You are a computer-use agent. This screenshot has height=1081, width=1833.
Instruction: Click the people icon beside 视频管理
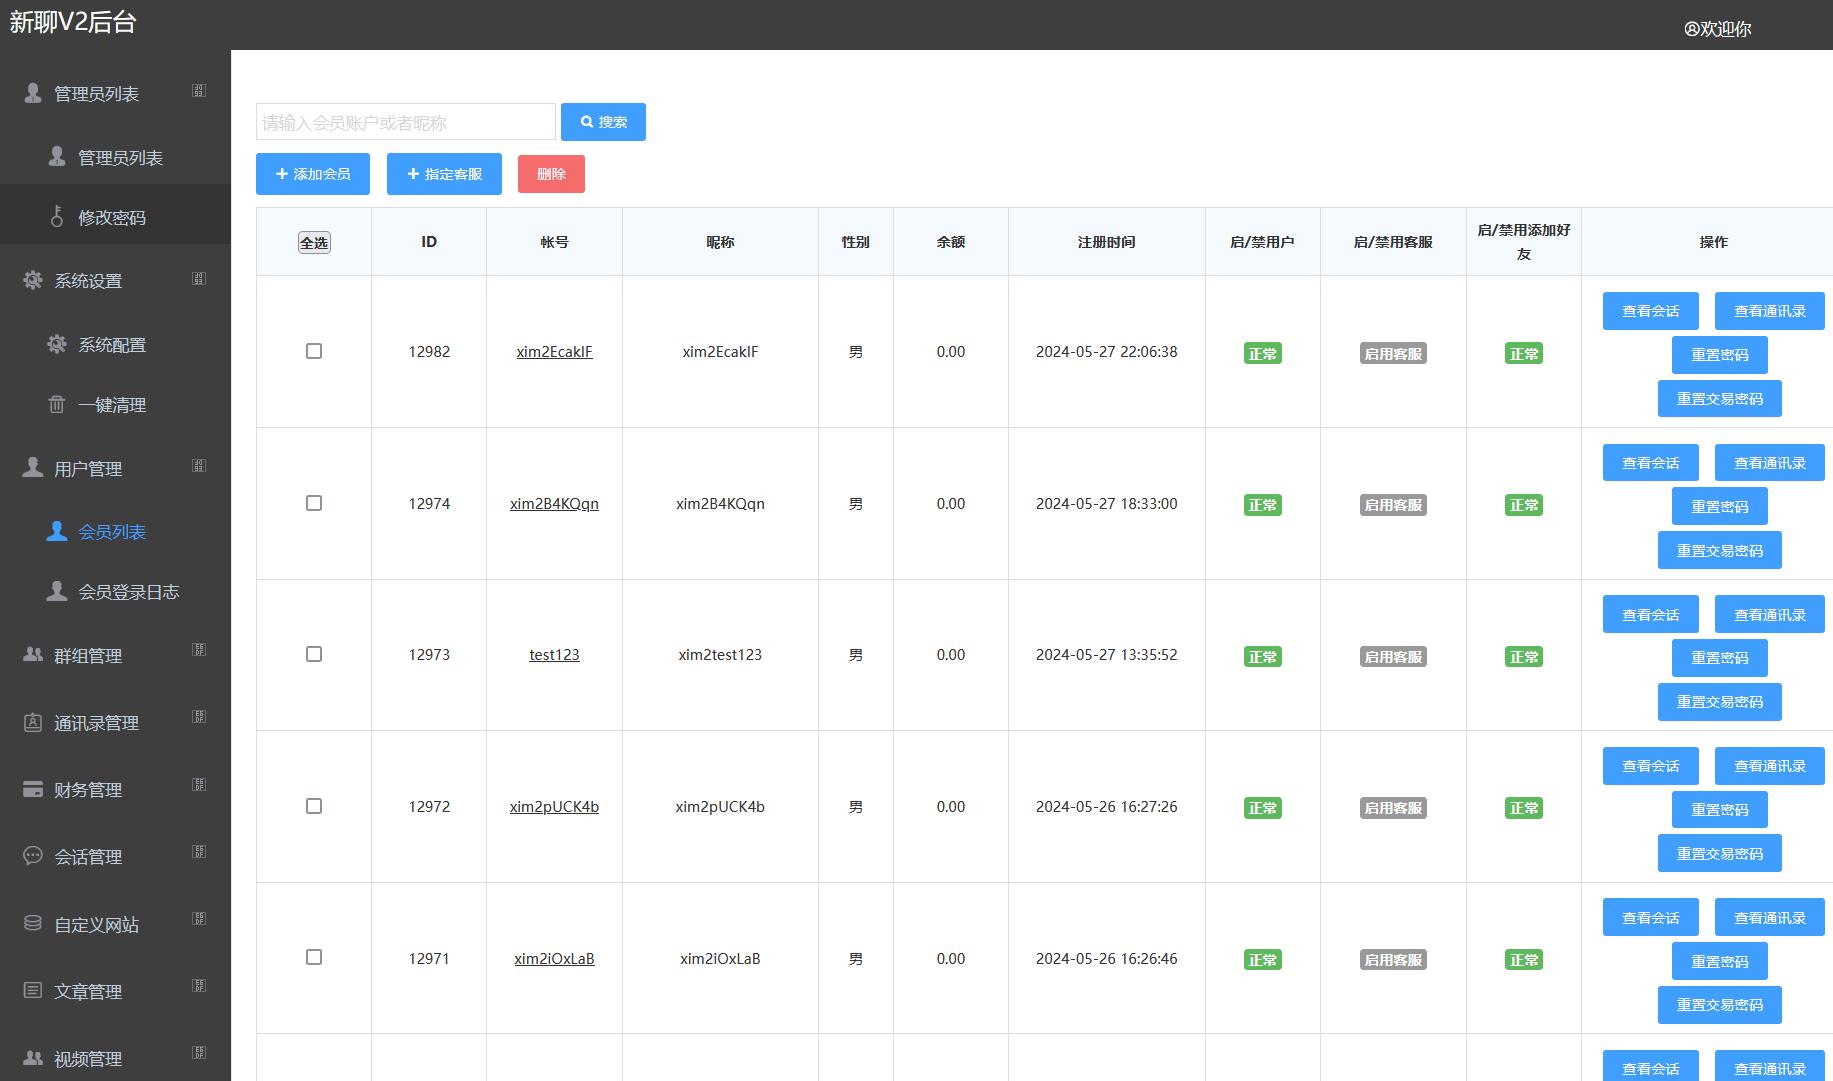click(x=33, y=1058)
